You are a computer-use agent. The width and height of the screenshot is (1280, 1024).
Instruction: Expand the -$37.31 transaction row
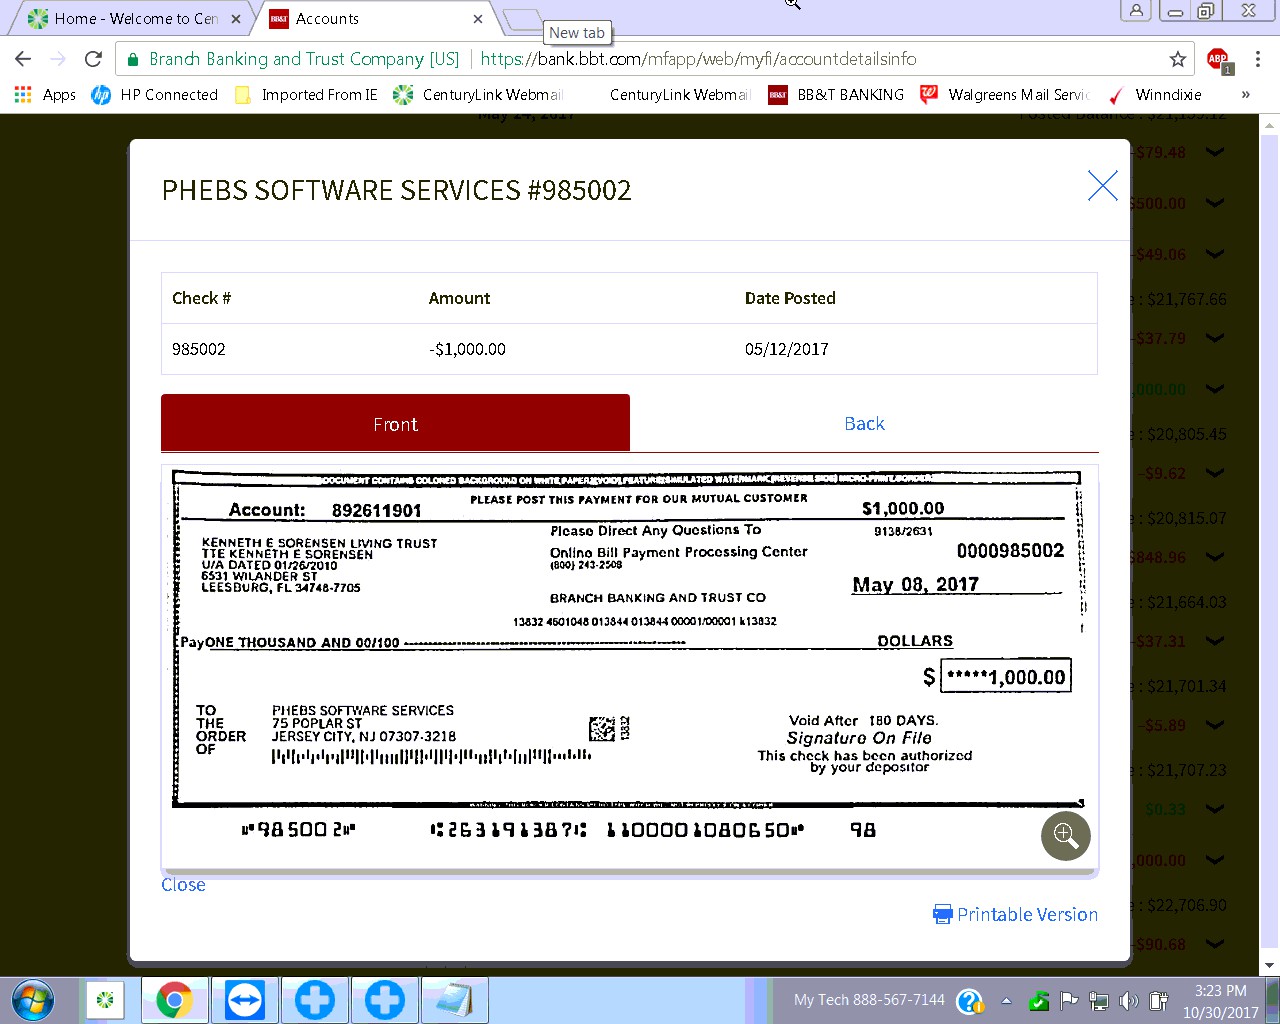(x=1215, y=641)
